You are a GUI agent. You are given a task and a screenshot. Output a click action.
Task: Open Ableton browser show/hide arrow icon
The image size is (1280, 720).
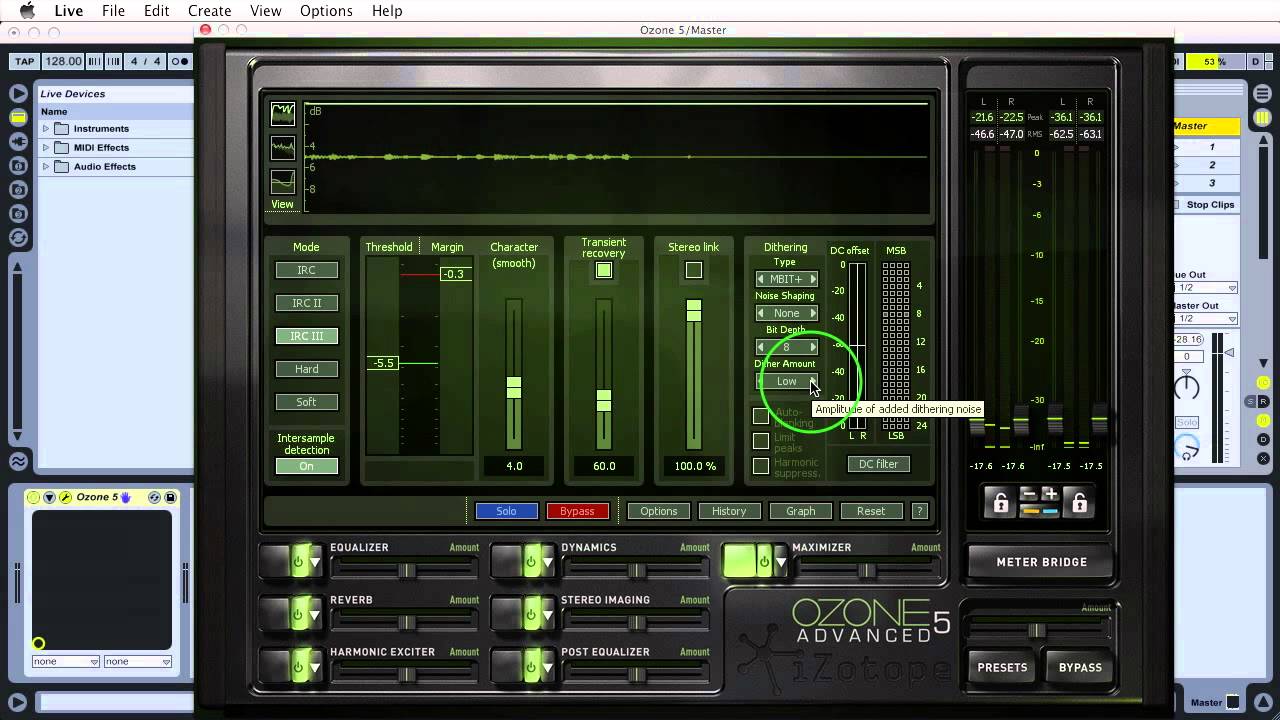(x=18, y=93)
